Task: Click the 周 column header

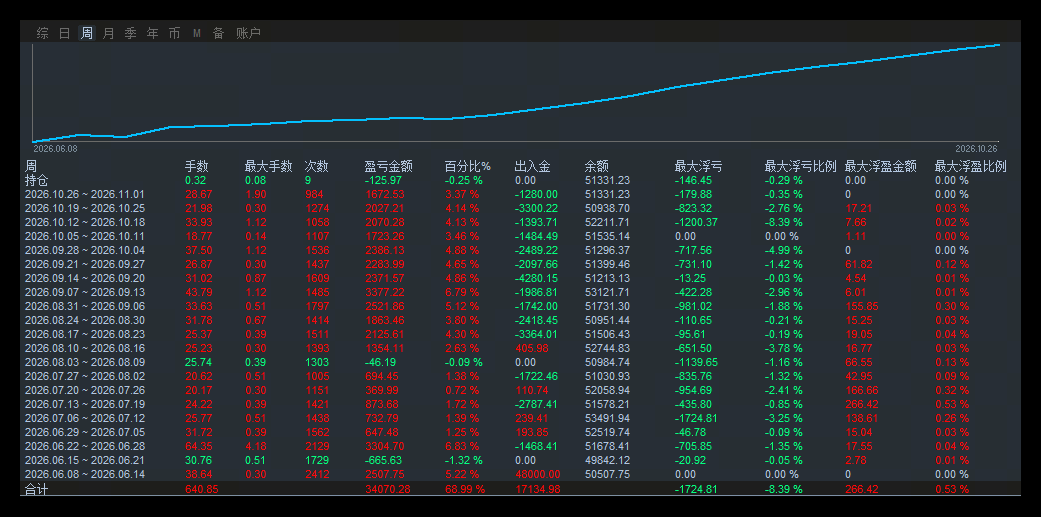Action: click(31, 166)
